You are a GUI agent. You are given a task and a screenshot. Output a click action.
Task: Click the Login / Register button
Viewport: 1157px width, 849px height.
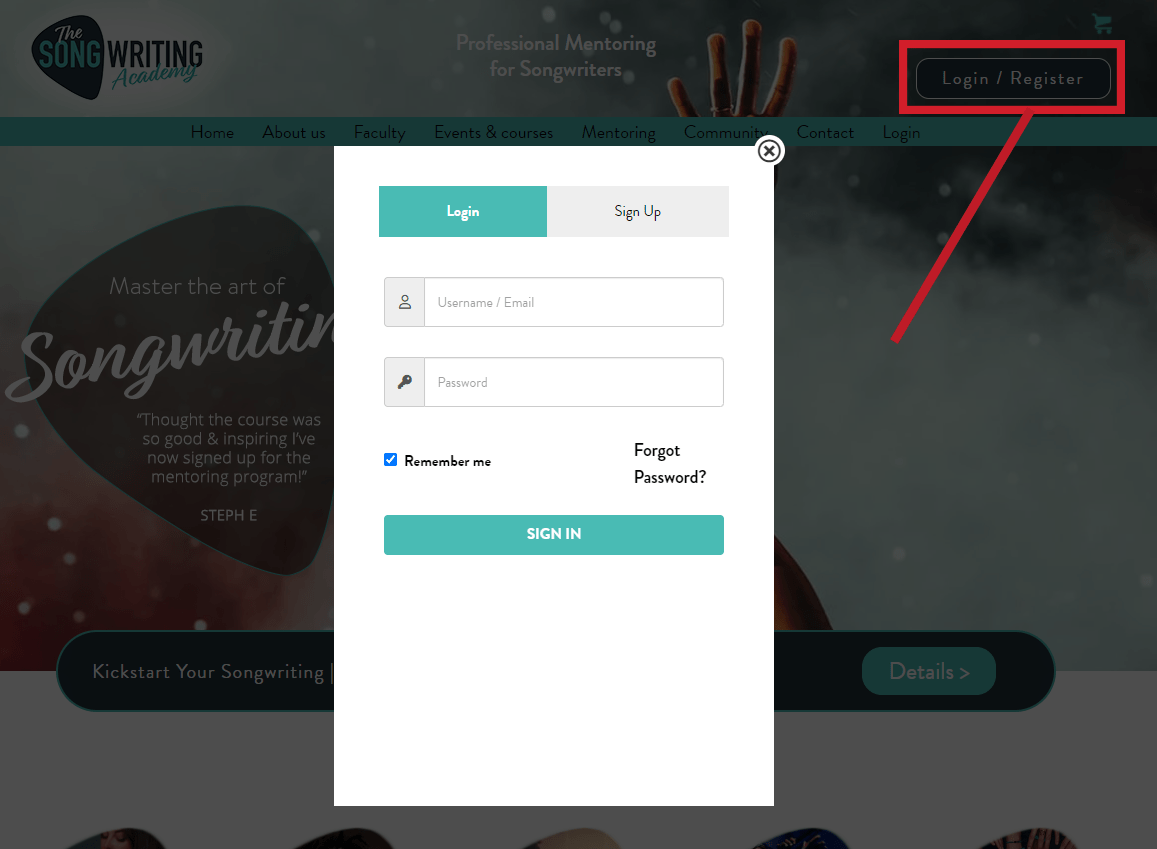point(1013,78)
